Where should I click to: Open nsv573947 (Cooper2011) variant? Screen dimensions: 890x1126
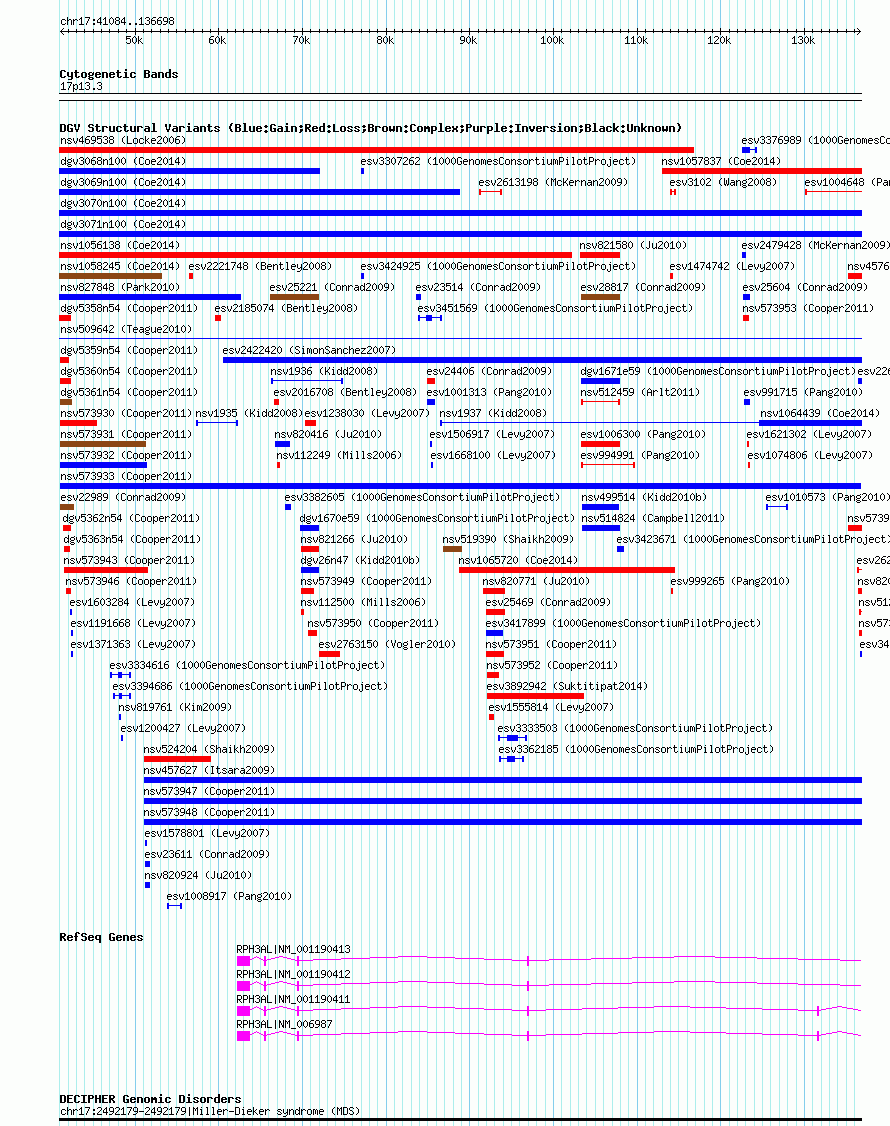503,801
